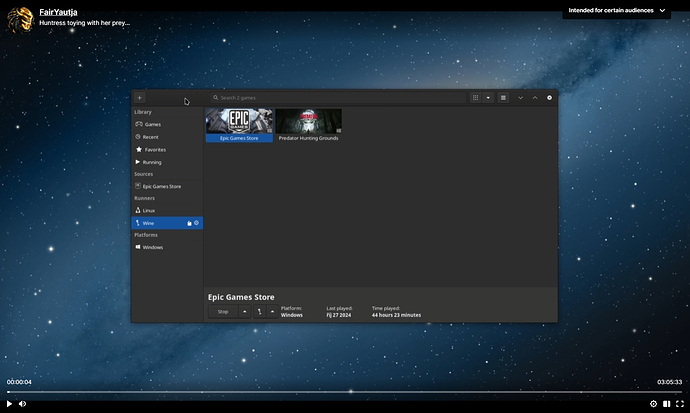
Task: Expand the arrow next to Wine button
Action: click(x=272, y=311)
